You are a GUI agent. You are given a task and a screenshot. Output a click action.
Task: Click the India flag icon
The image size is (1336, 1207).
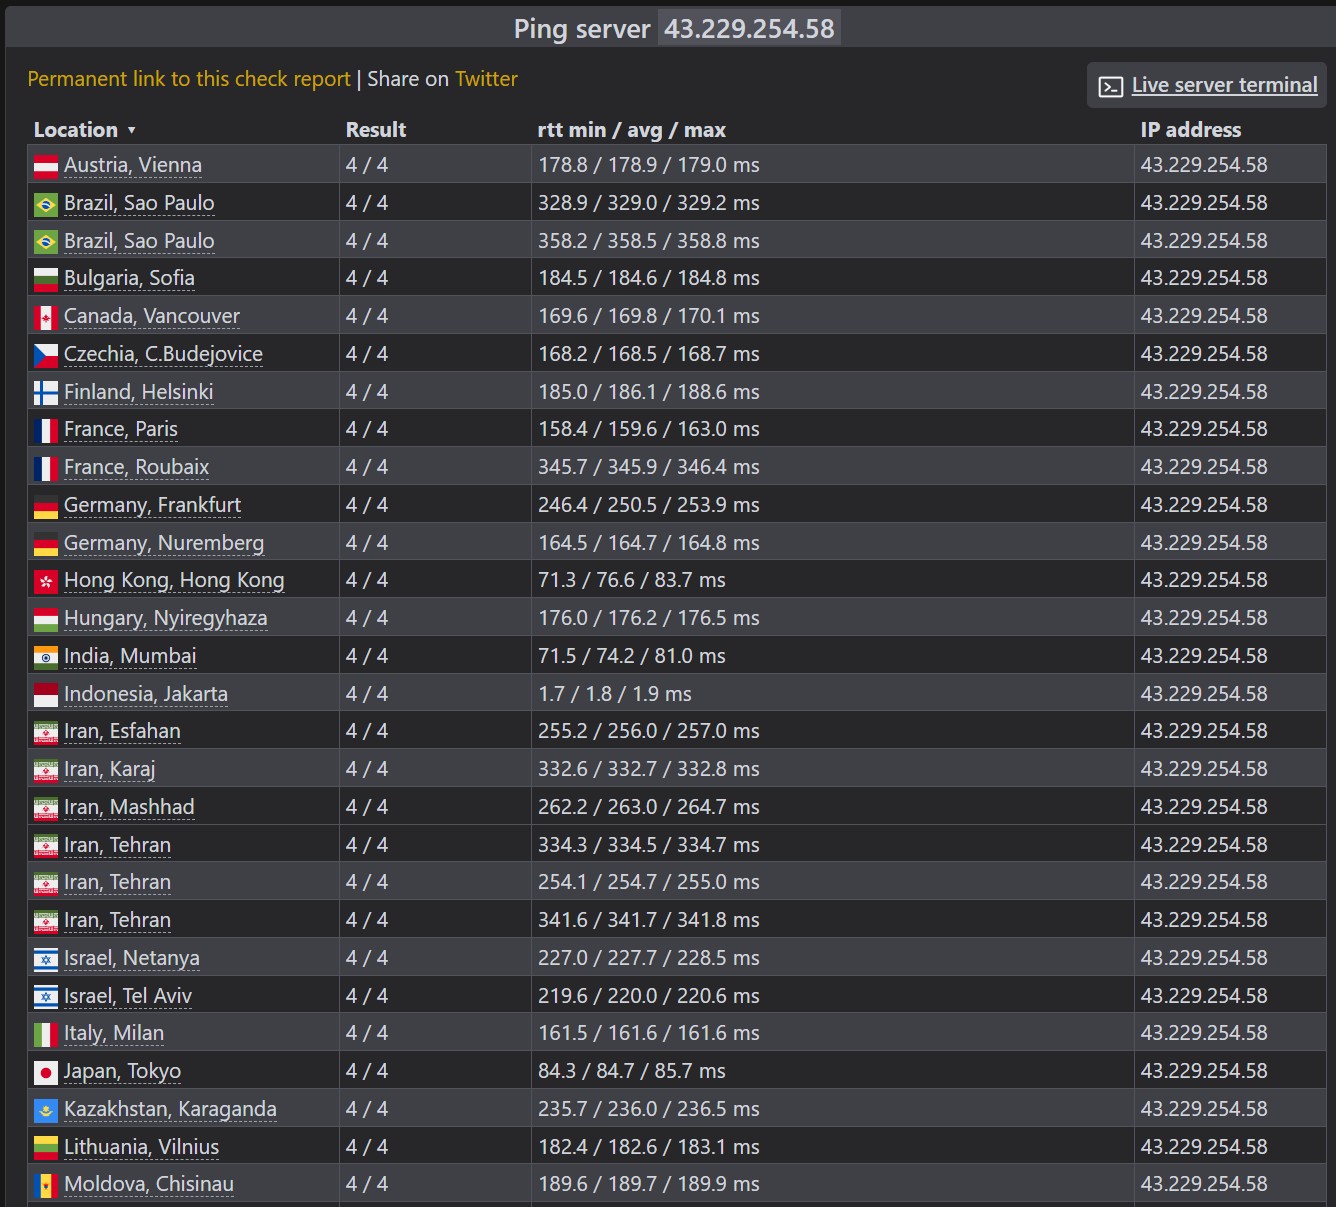46,657
